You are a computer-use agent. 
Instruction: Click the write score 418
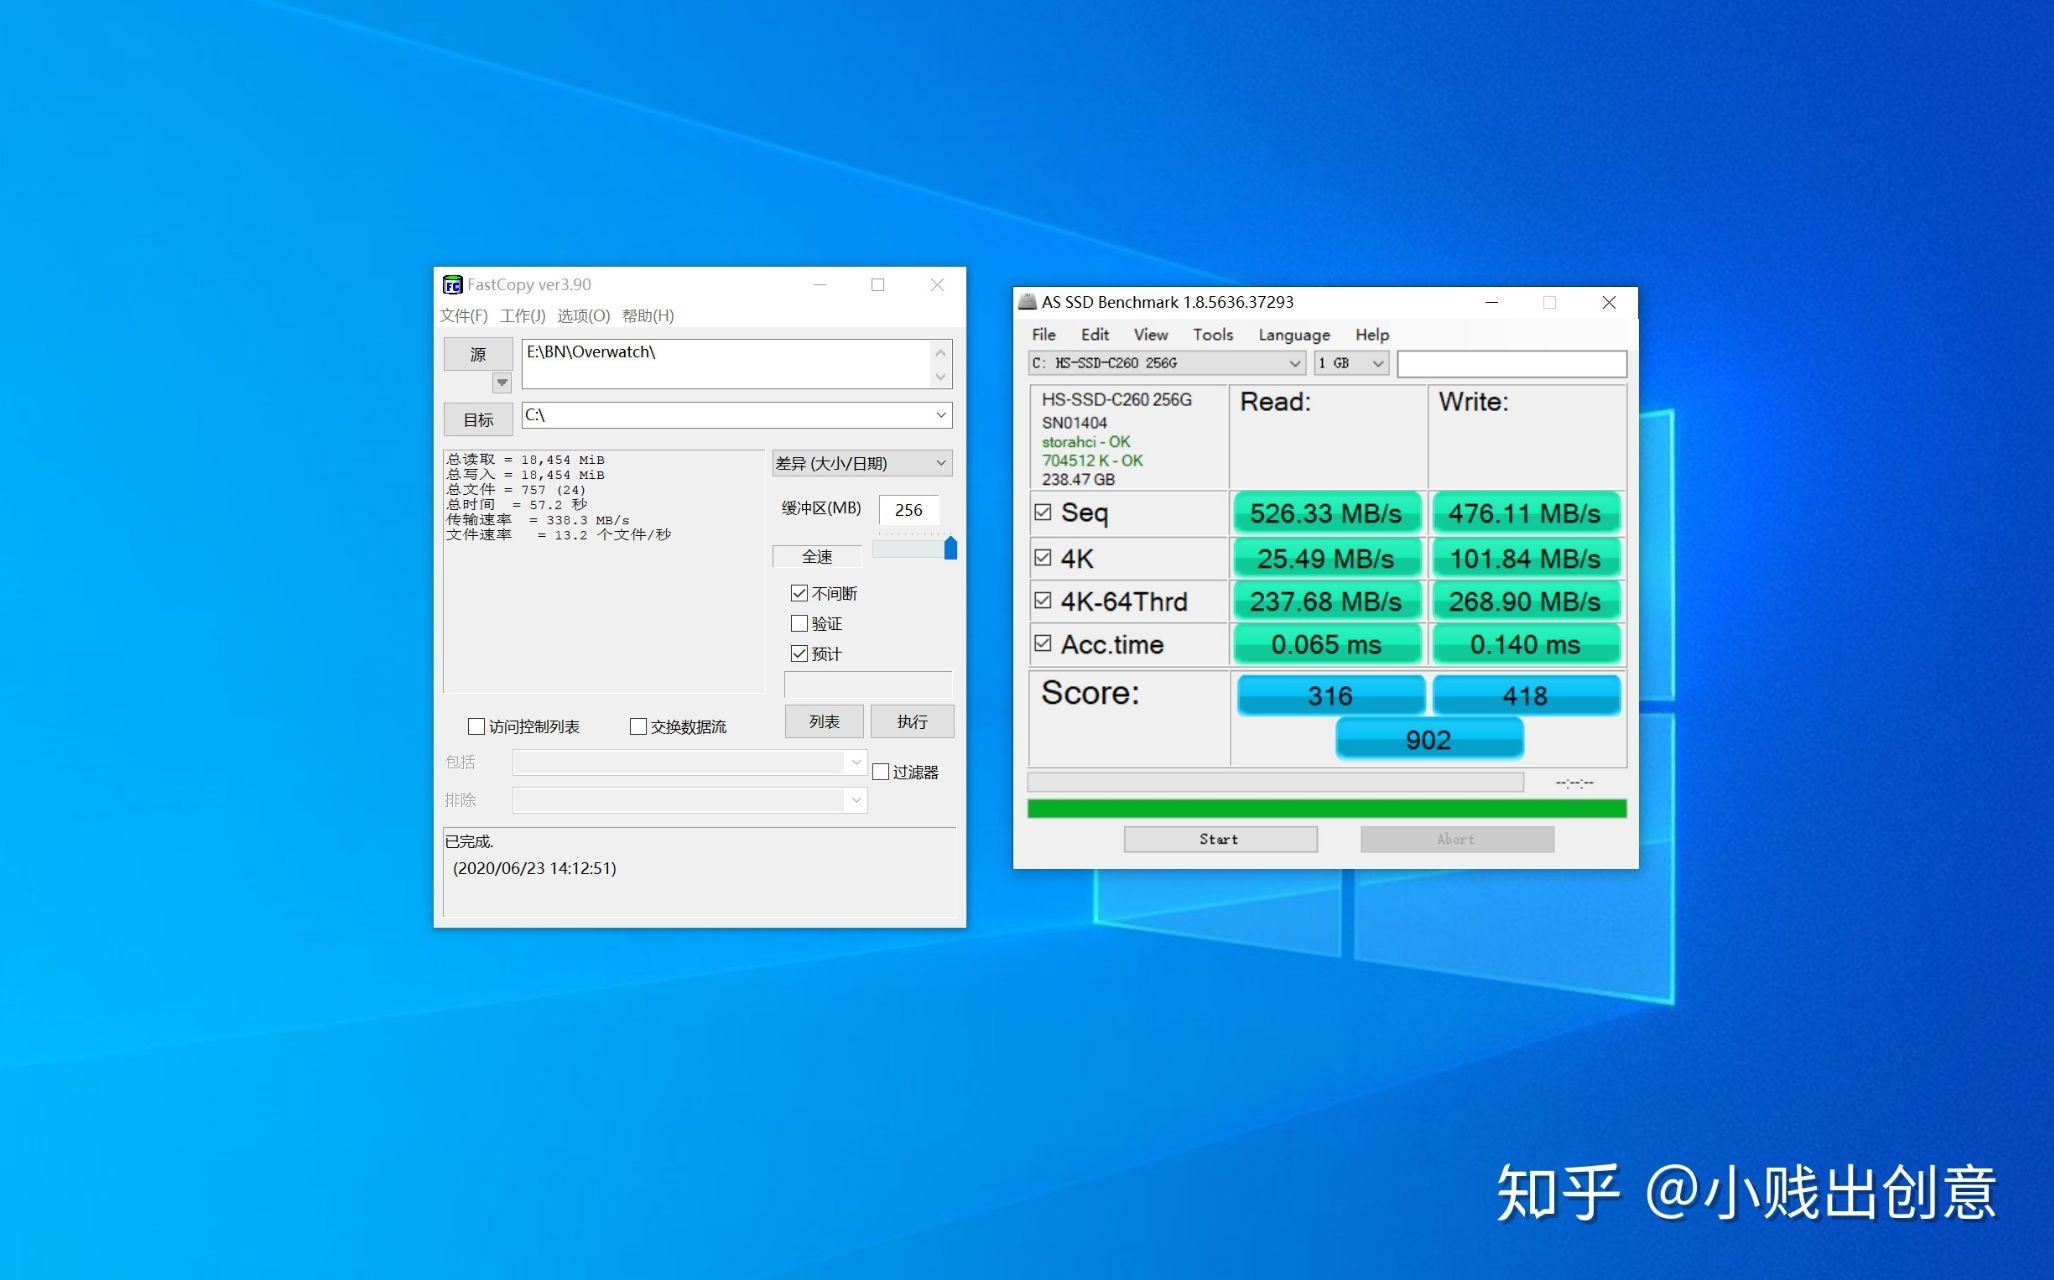coord(1526,695)
